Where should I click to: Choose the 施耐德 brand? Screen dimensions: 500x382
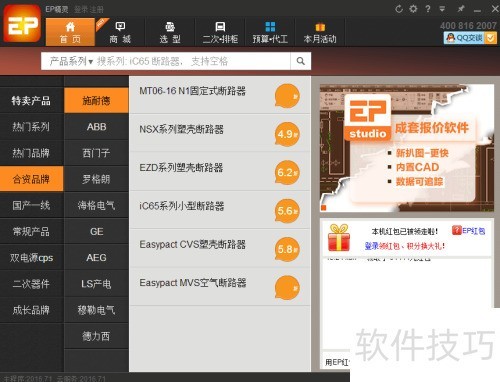pos(96,101)
